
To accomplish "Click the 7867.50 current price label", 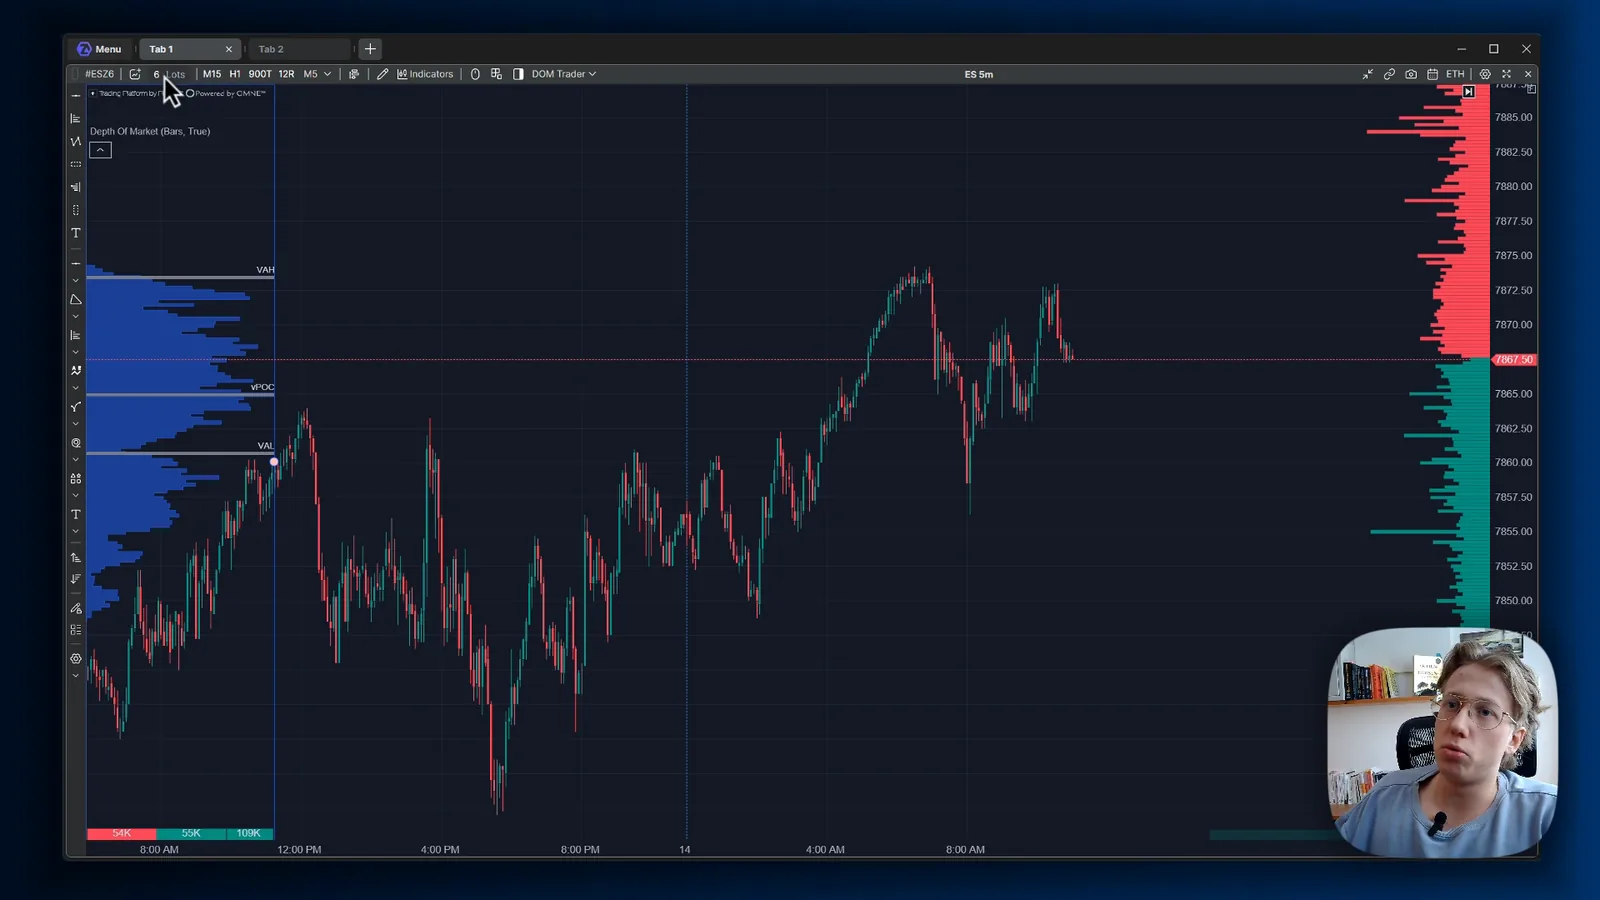I will 1514,359.
